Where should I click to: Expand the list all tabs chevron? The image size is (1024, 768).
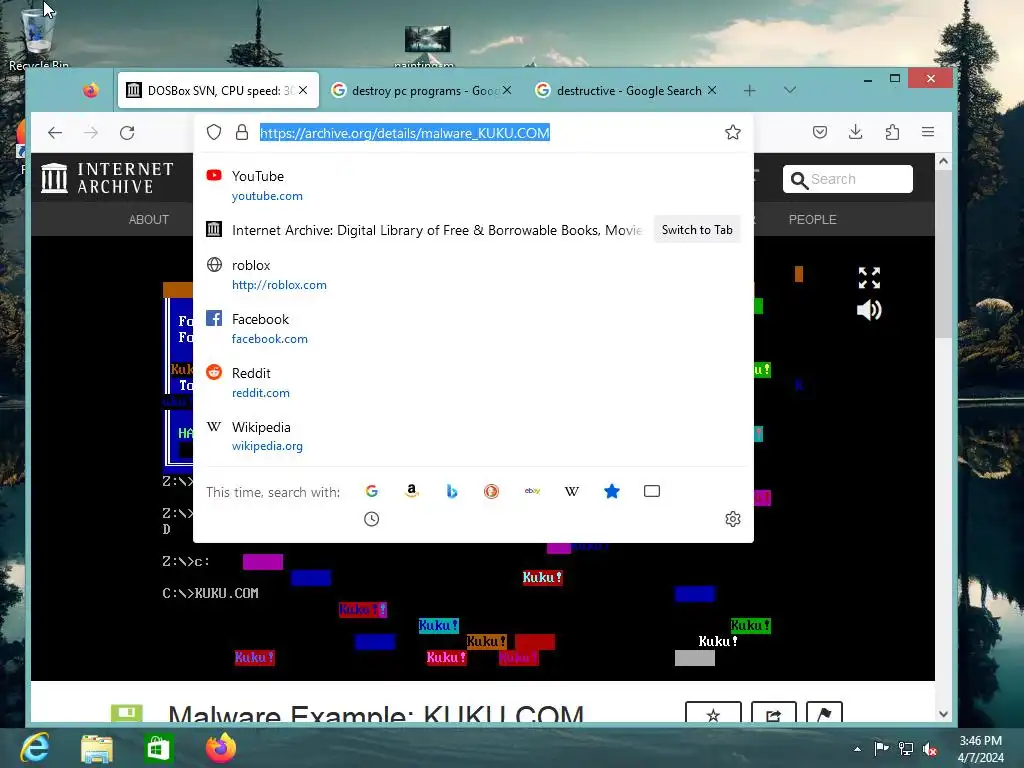point(790,90)
